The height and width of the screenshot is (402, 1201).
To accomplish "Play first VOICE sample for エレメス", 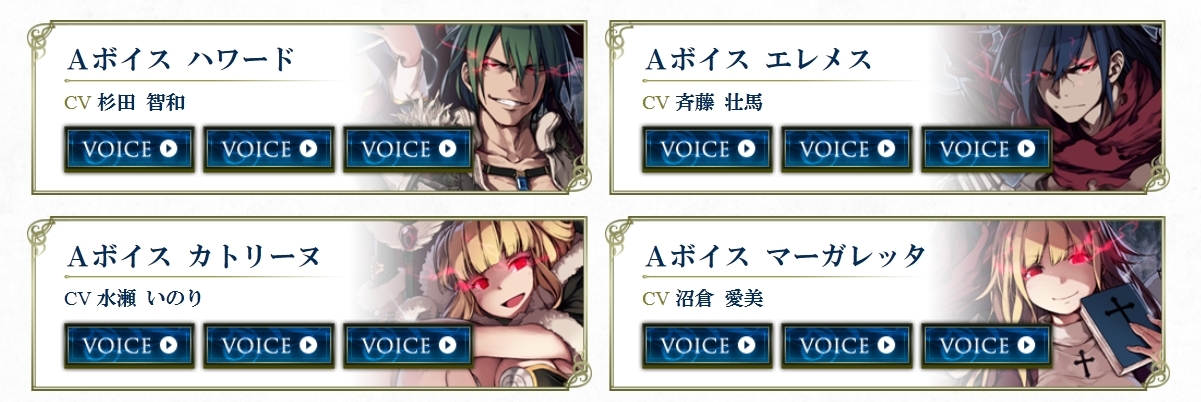I will click(x=706, y=149).
